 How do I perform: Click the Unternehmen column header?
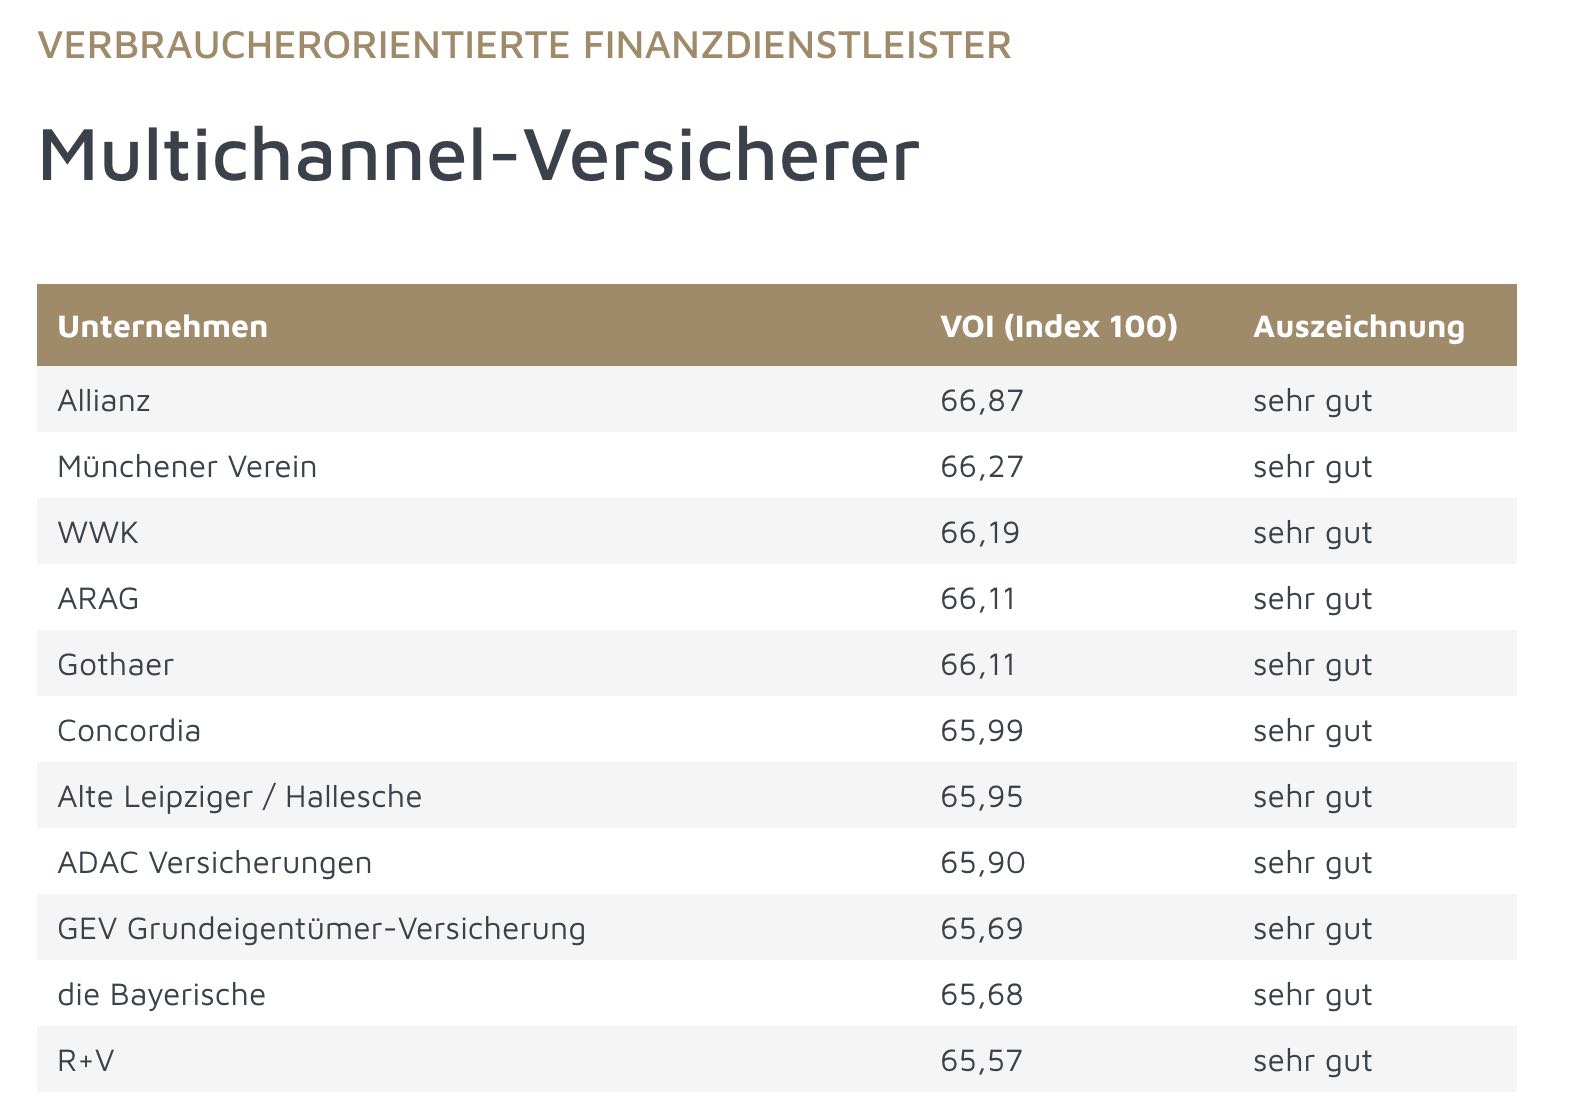coord(163,327)
